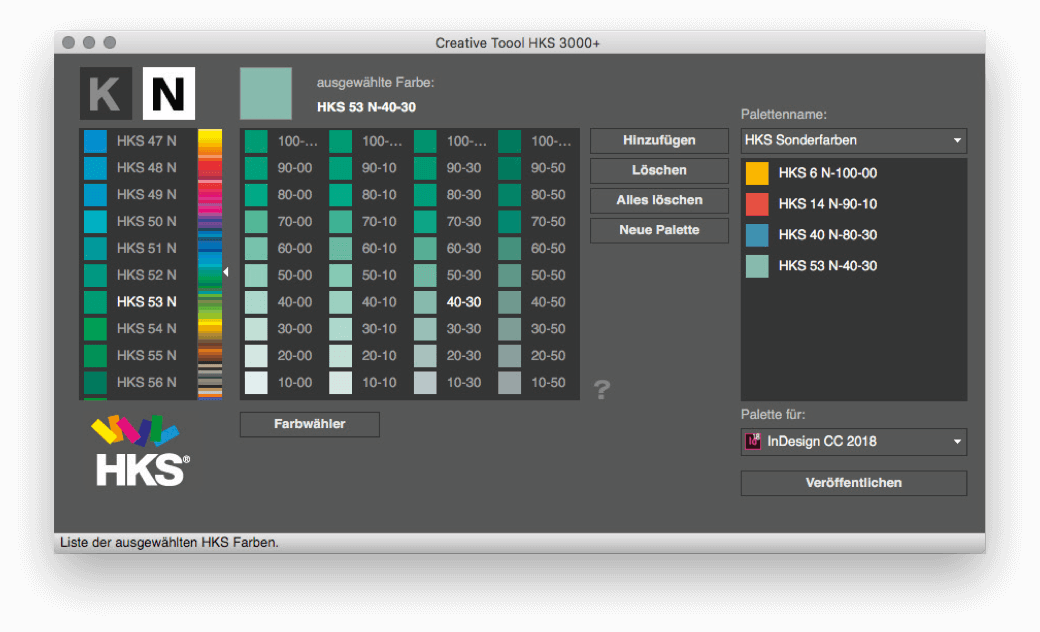Image resolution: width=1040 pixels, height=632 pixels.
Task: Click the rainbow color spectrum strip
Action: (x=210, y=264)
